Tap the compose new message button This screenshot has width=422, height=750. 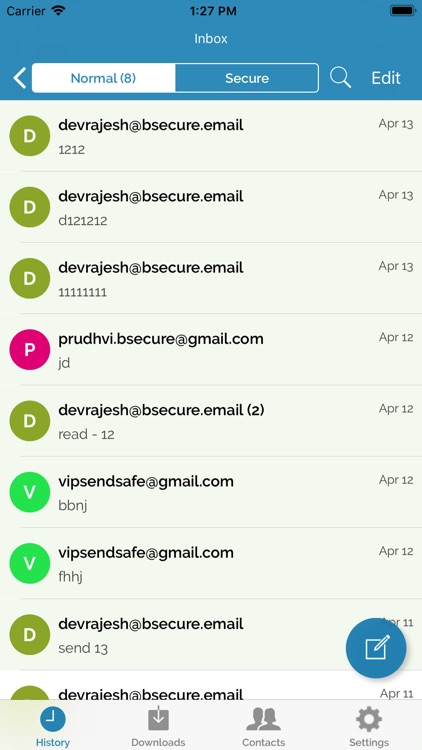pyautogui.click(x=376, y=648)
